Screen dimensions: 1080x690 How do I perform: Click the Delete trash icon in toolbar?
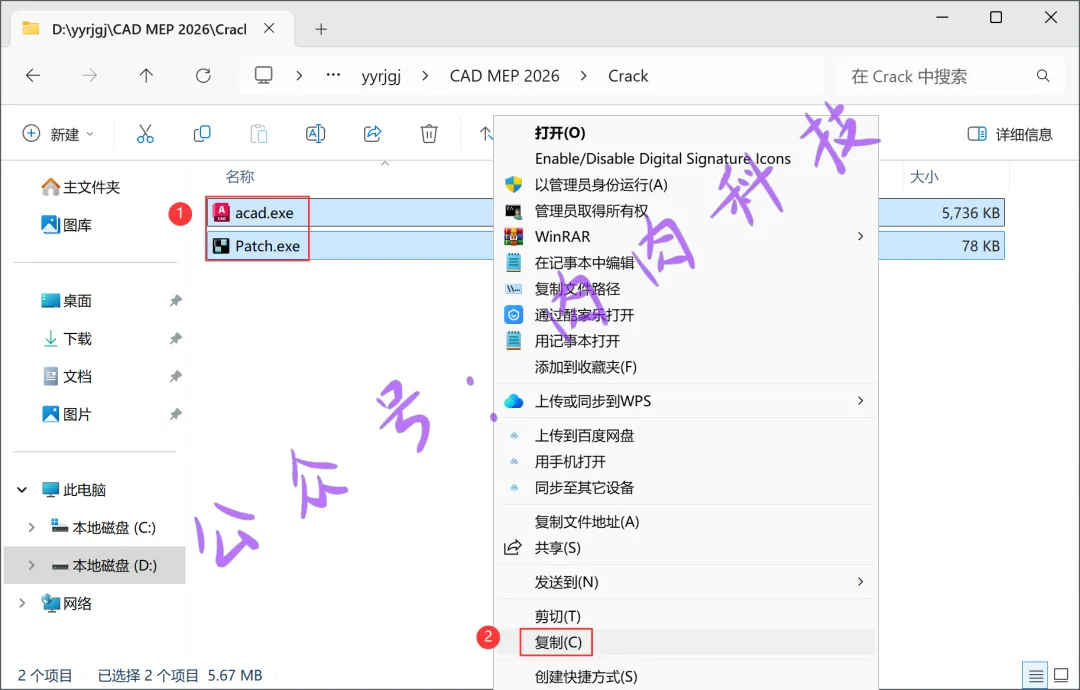[429, 134]
